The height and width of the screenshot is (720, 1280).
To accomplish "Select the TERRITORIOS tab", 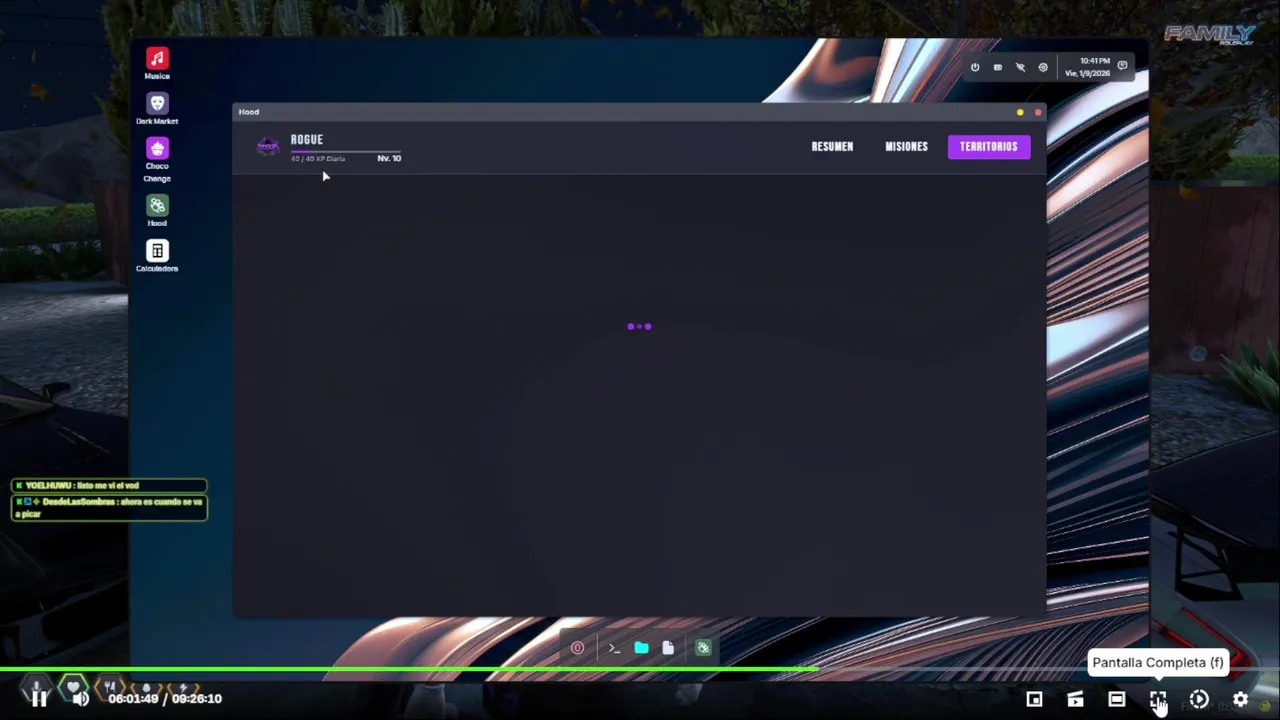I will click(989, 146).
